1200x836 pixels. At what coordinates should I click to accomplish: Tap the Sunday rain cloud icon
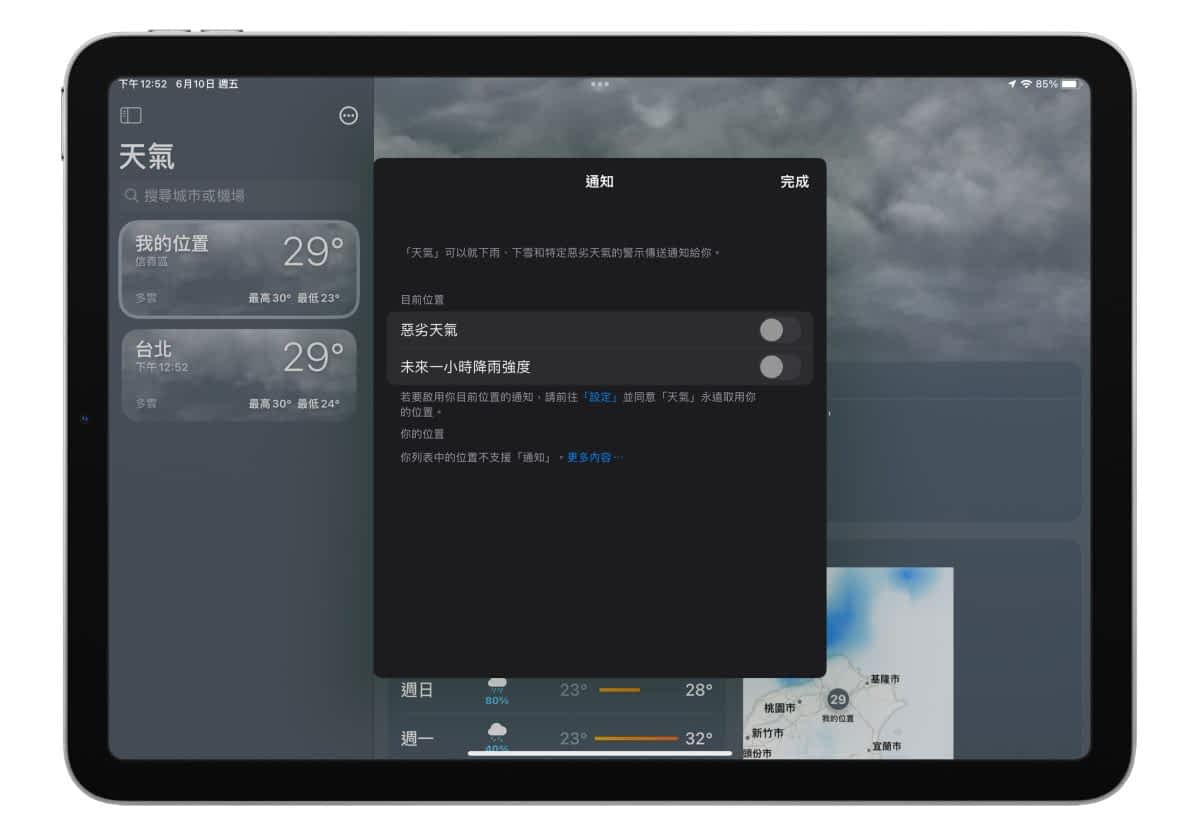[x=497, y=683]
